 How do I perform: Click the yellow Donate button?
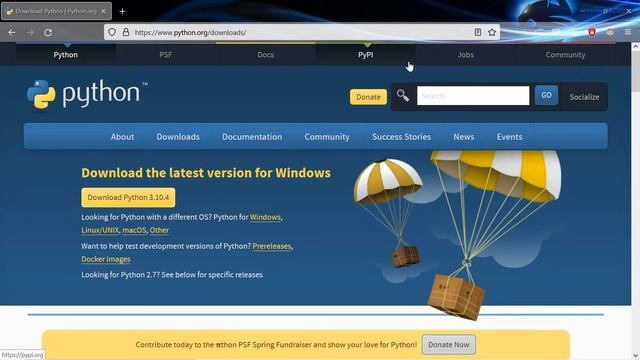tap(368, 97)
